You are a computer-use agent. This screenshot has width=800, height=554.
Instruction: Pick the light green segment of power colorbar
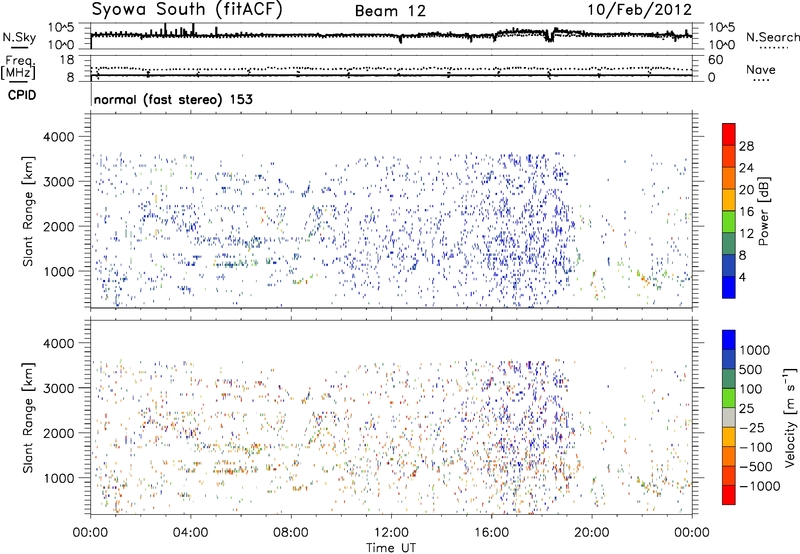click(x=729, y=221)
